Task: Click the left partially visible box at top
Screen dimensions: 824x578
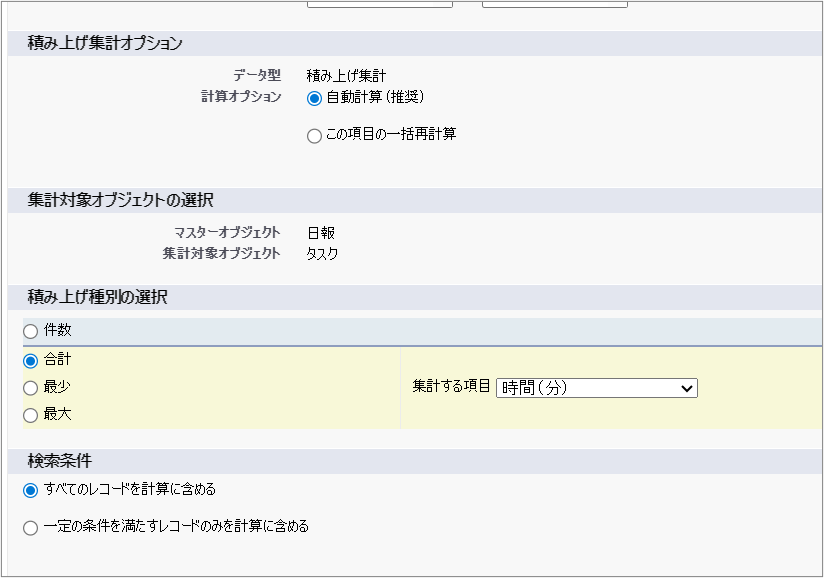Action: [x=379, y=4]
